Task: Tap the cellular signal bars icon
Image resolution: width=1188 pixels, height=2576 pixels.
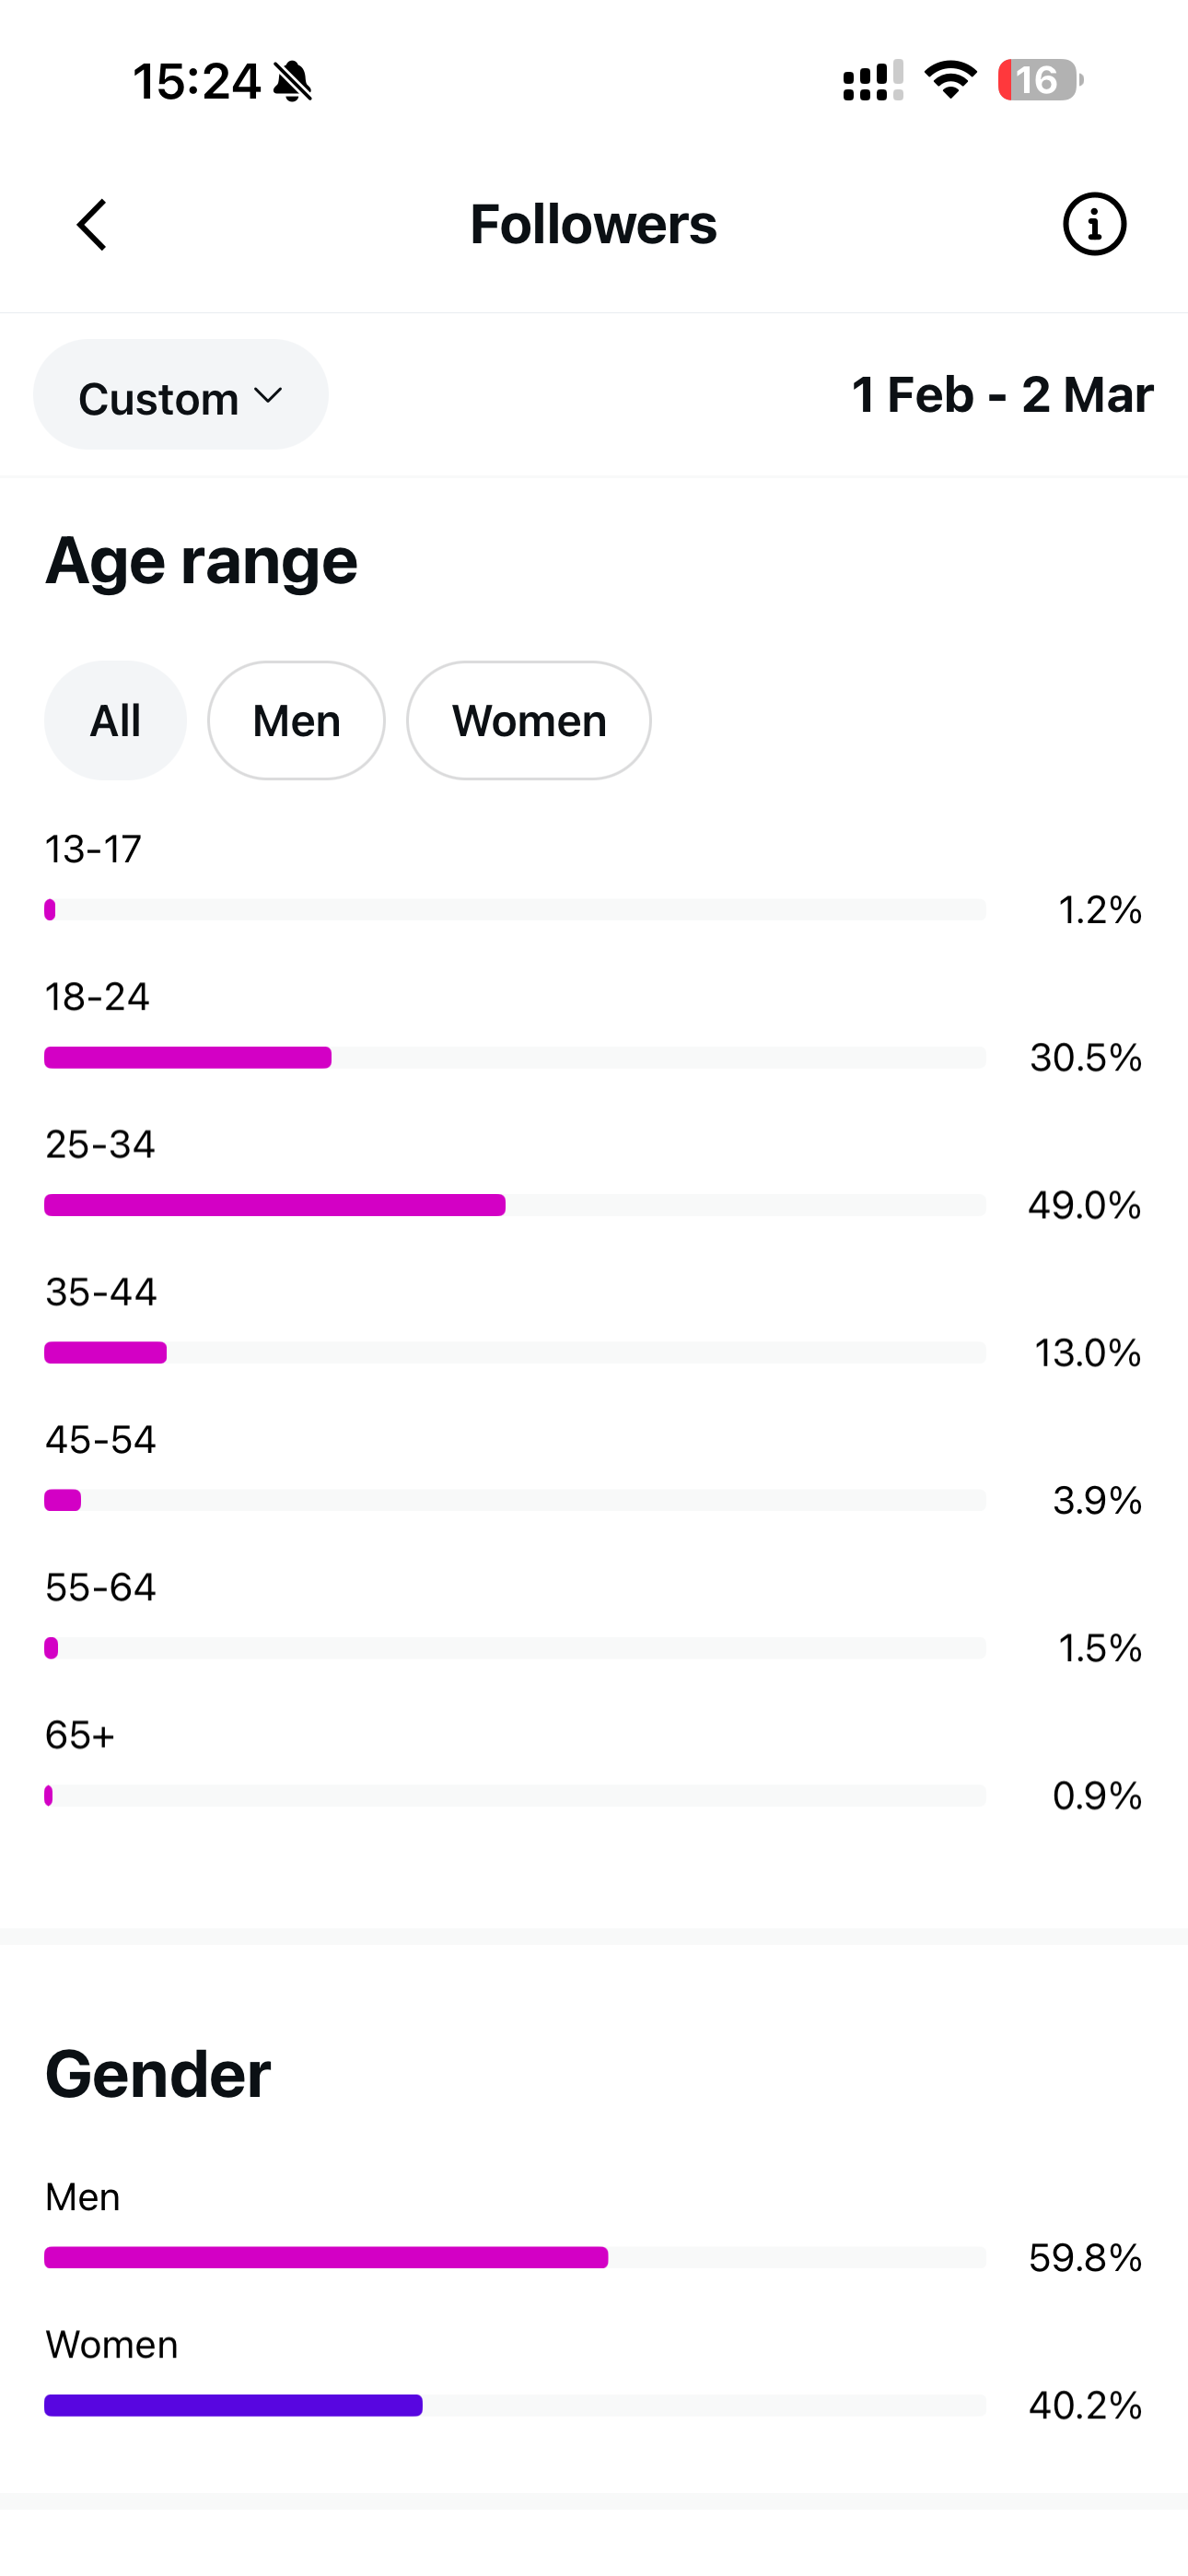Action: 872,81
